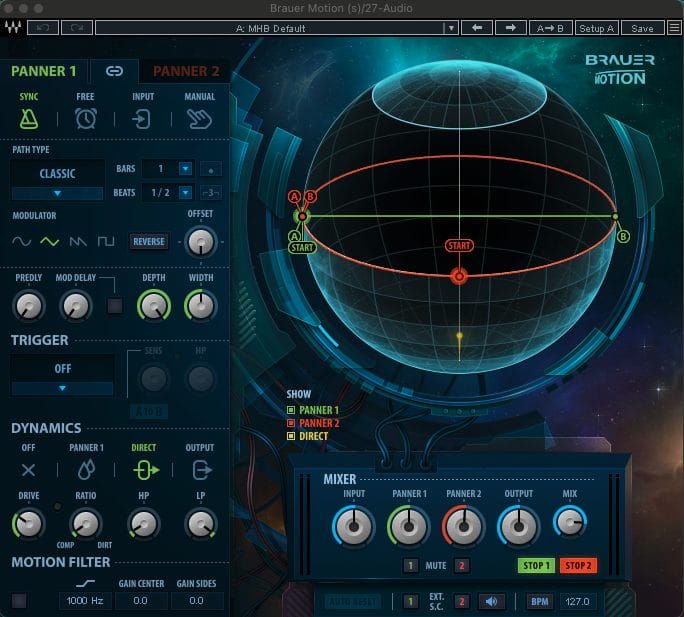
Task: Mute Panner 2 in the mixer
Action: tap(462, 566)
